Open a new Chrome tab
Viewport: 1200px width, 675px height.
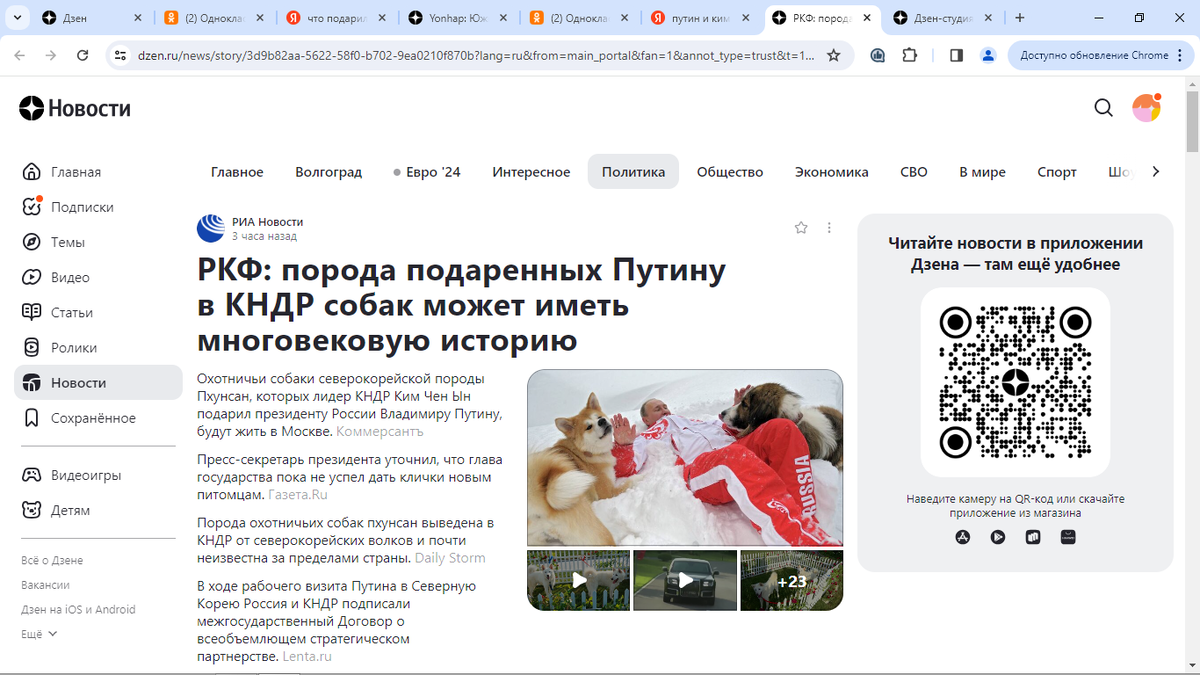(1020, 18)
